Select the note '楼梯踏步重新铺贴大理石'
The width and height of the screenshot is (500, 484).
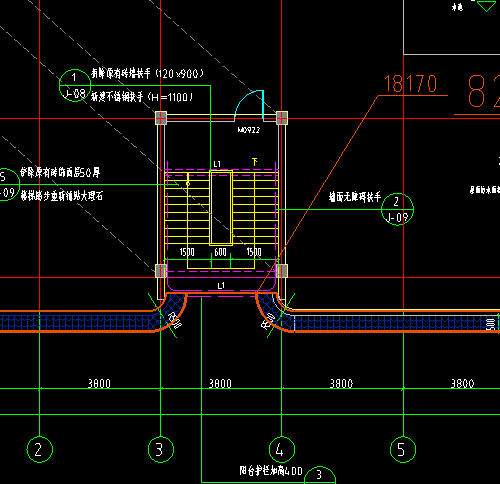click(62, 196)
